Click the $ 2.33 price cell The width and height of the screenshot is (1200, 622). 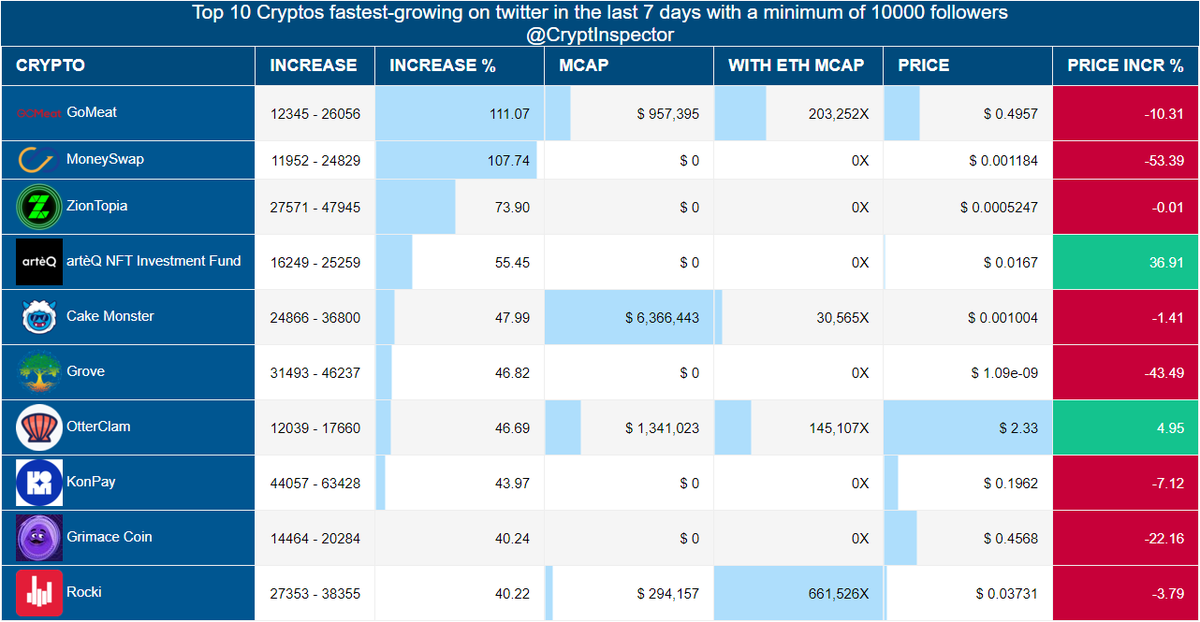[x=968, y=427]
